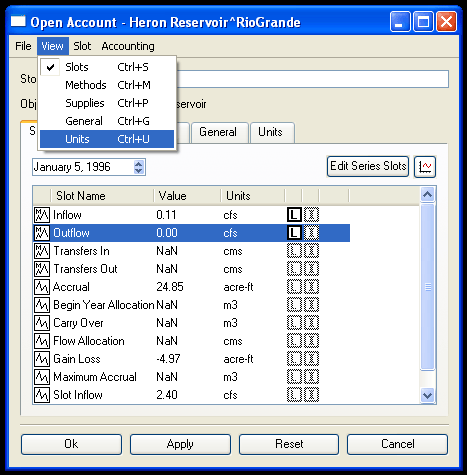The width and height of the screenshot is (467, 475).
Task: Click the slot icon for Transfers In
Action: 42,251
